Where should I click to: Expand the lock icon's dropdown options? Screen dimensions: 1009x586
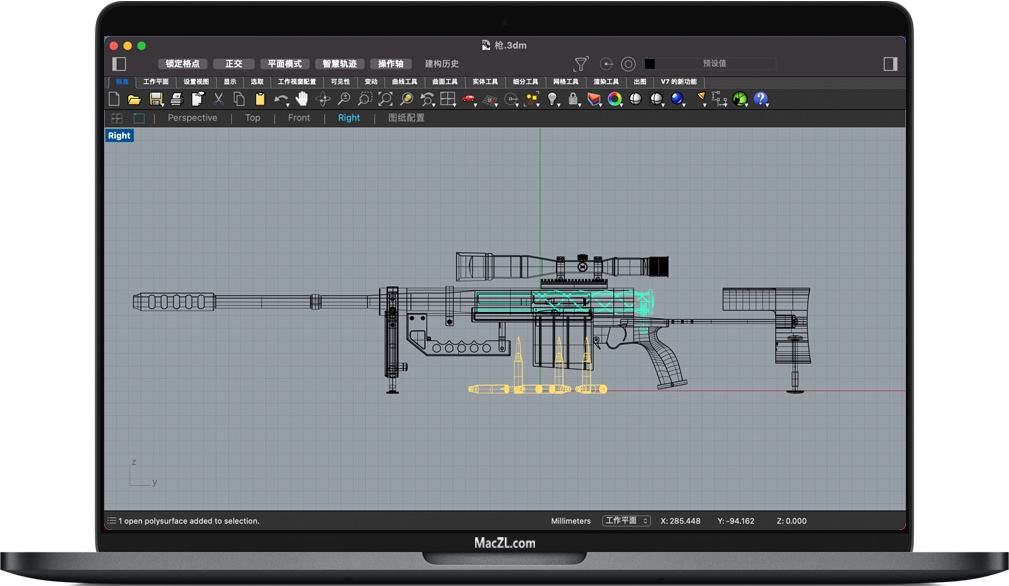pyautogui.click(x=581, y=103)
